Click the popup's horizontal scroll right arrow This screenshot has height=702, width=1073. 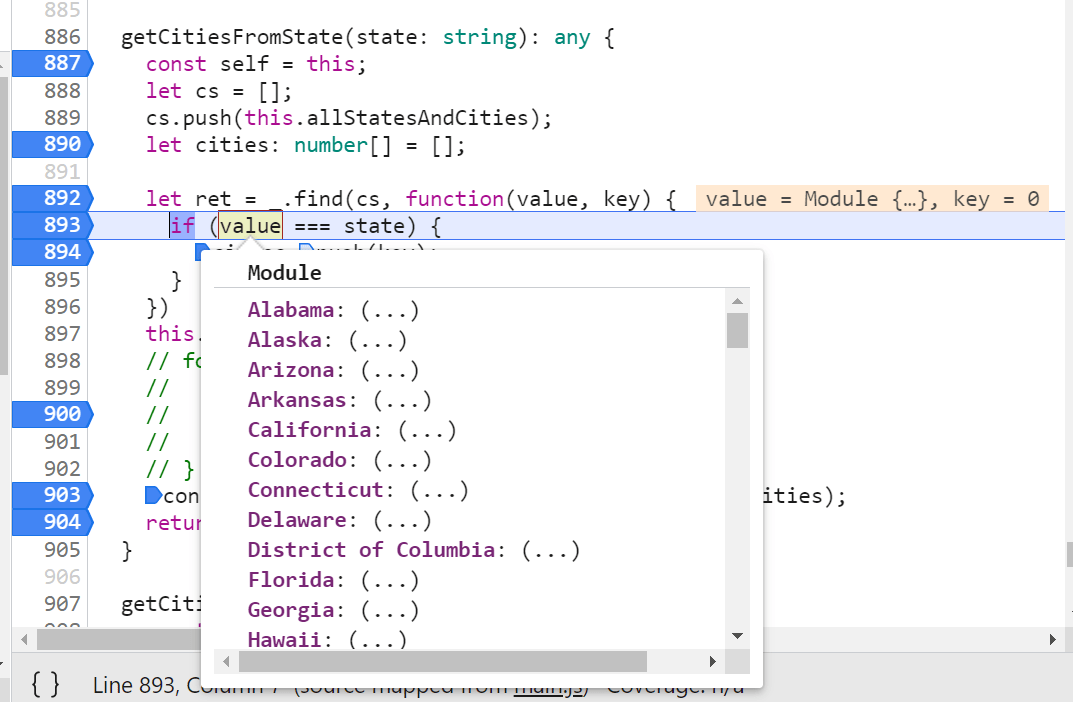point(712,661)
